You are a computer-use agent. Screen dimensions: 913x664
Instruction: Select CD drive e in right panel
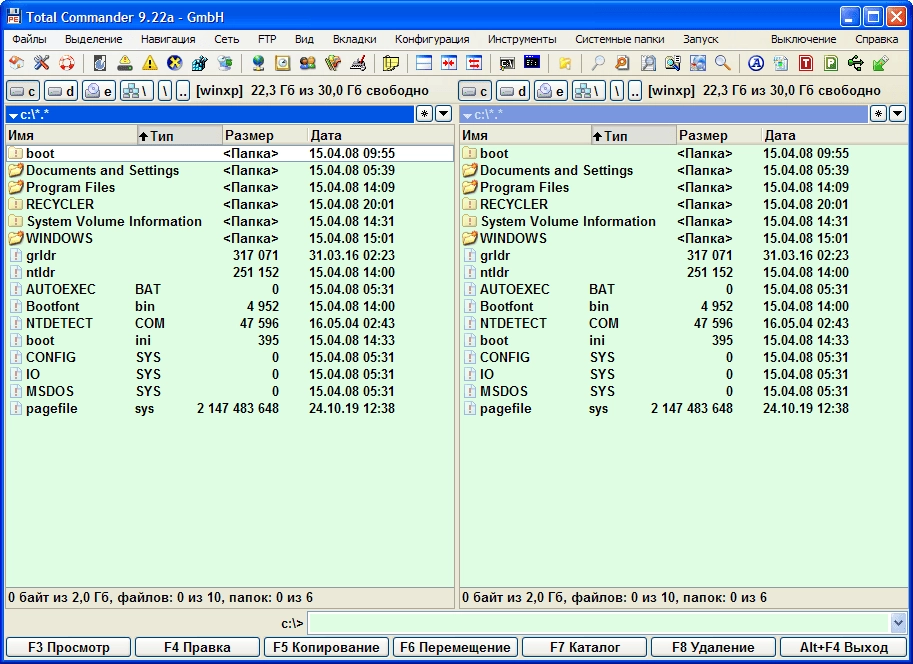[550, 91]
